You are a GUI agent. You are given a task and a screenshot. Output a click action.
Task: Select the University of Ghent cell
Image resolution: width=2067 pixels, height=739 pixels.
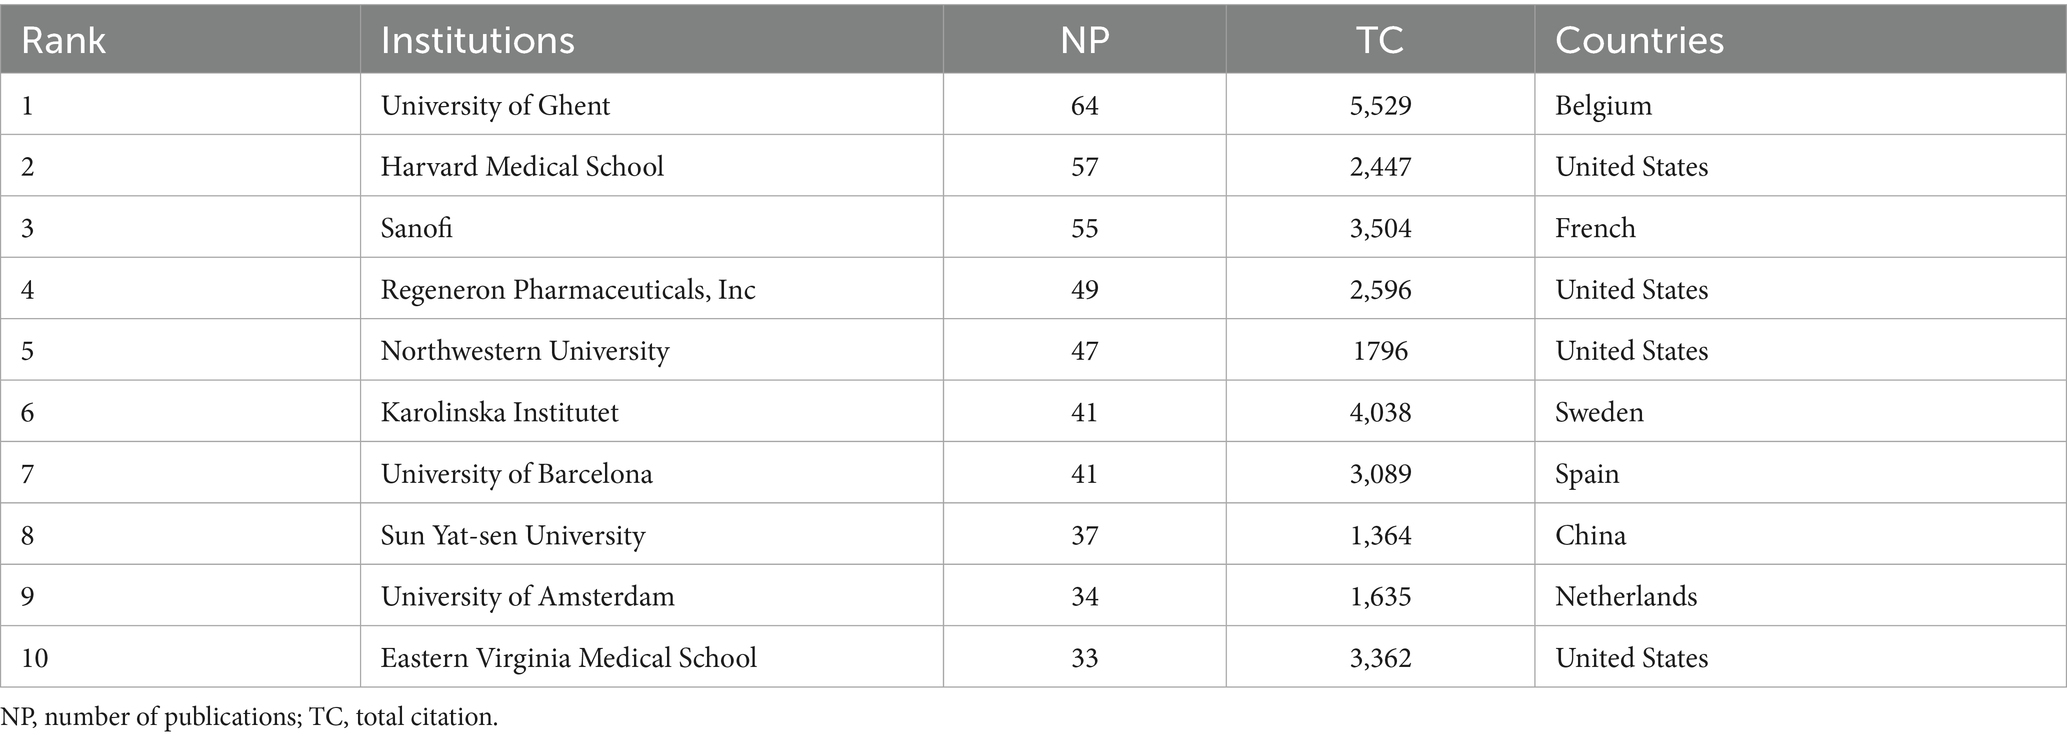(495, 105)
